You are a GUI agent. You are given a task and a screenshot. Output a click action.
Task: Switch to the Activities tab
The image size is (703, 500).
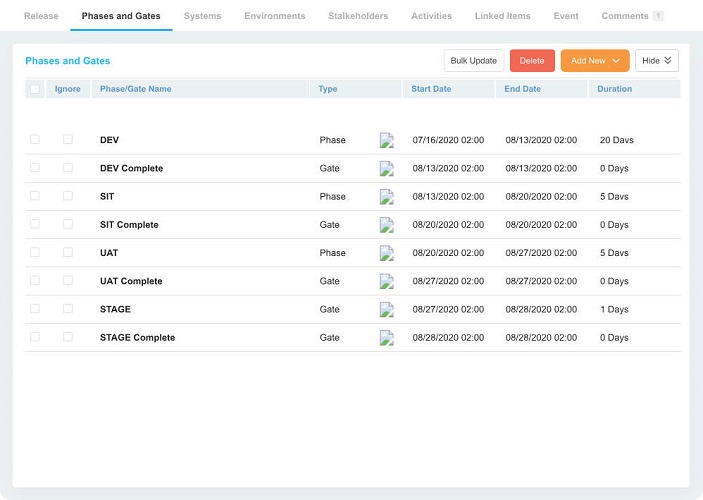(x=431, y=16)
